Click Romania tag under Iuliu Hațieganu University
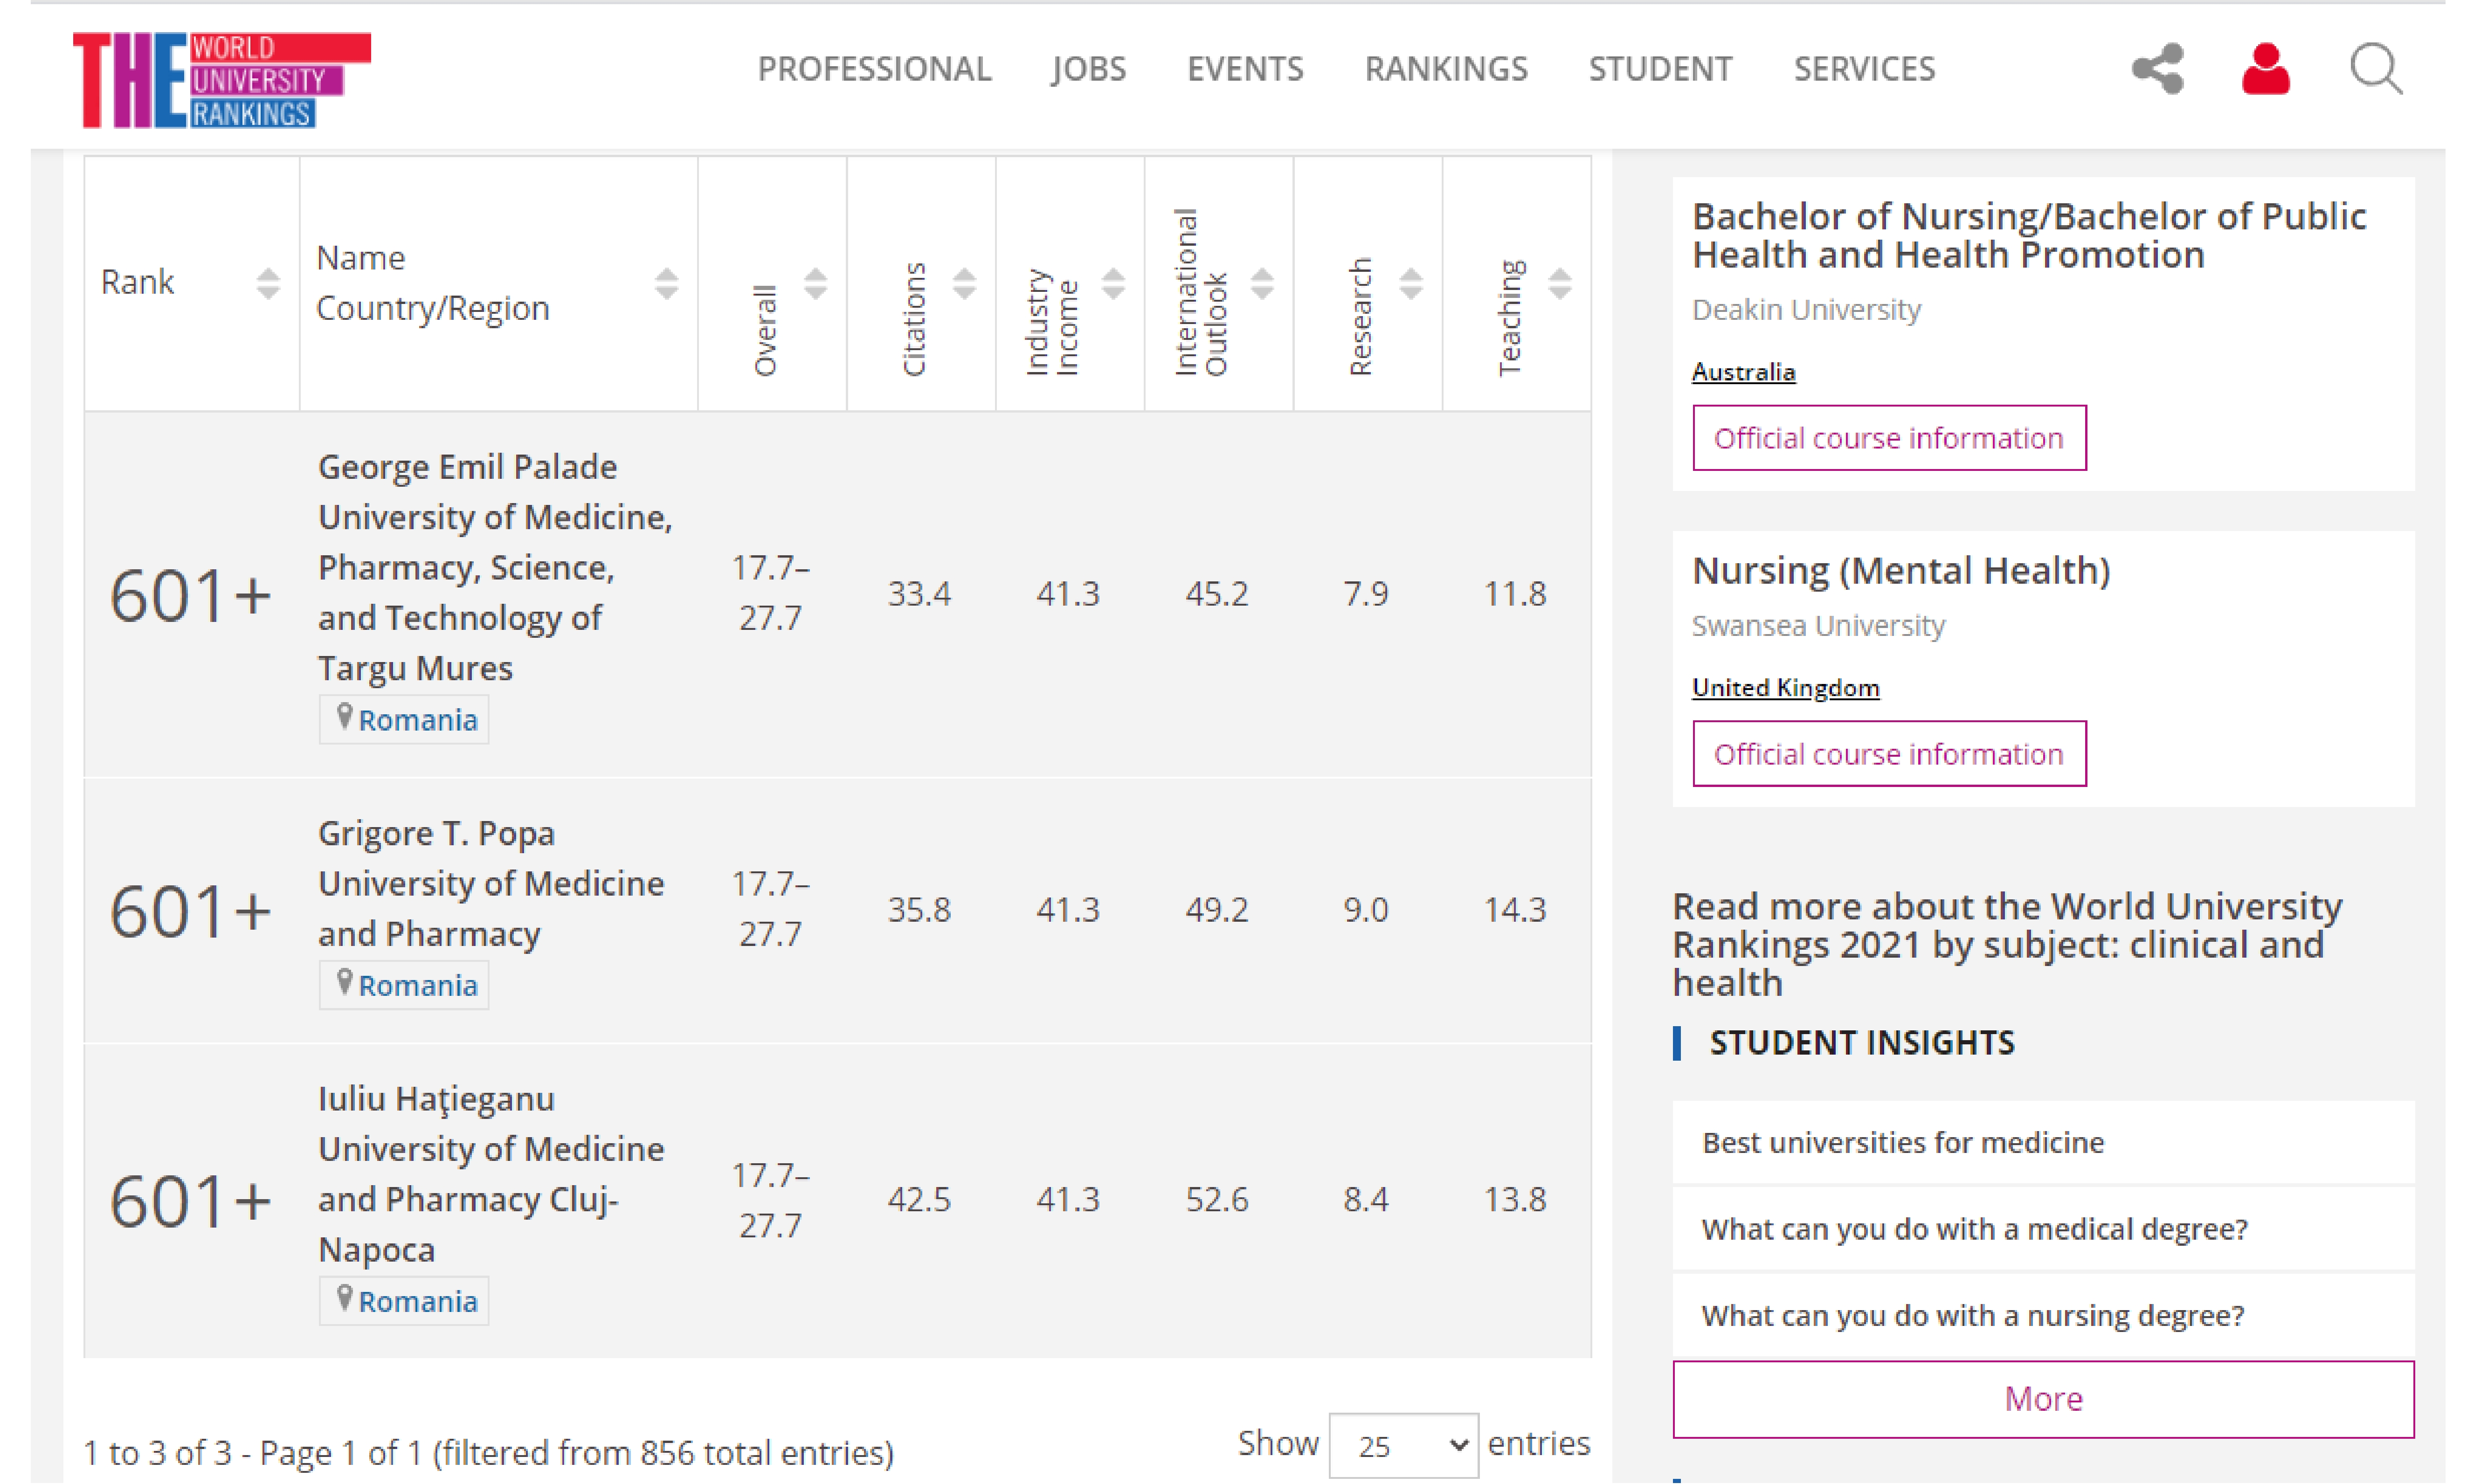This screenshot has width=2467, height=1484. point(417,1301)
